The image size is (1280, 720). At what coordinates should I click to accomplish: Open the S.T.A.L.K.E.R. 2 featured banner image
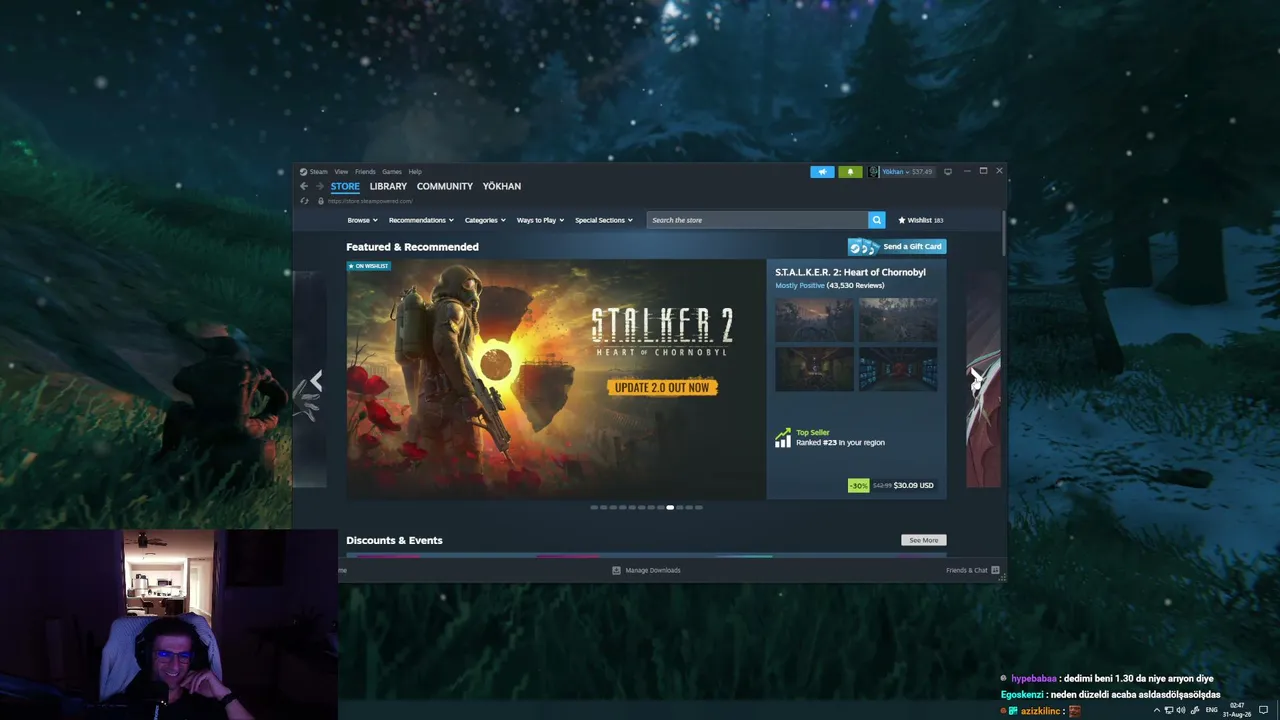click(x=556, y=379)
